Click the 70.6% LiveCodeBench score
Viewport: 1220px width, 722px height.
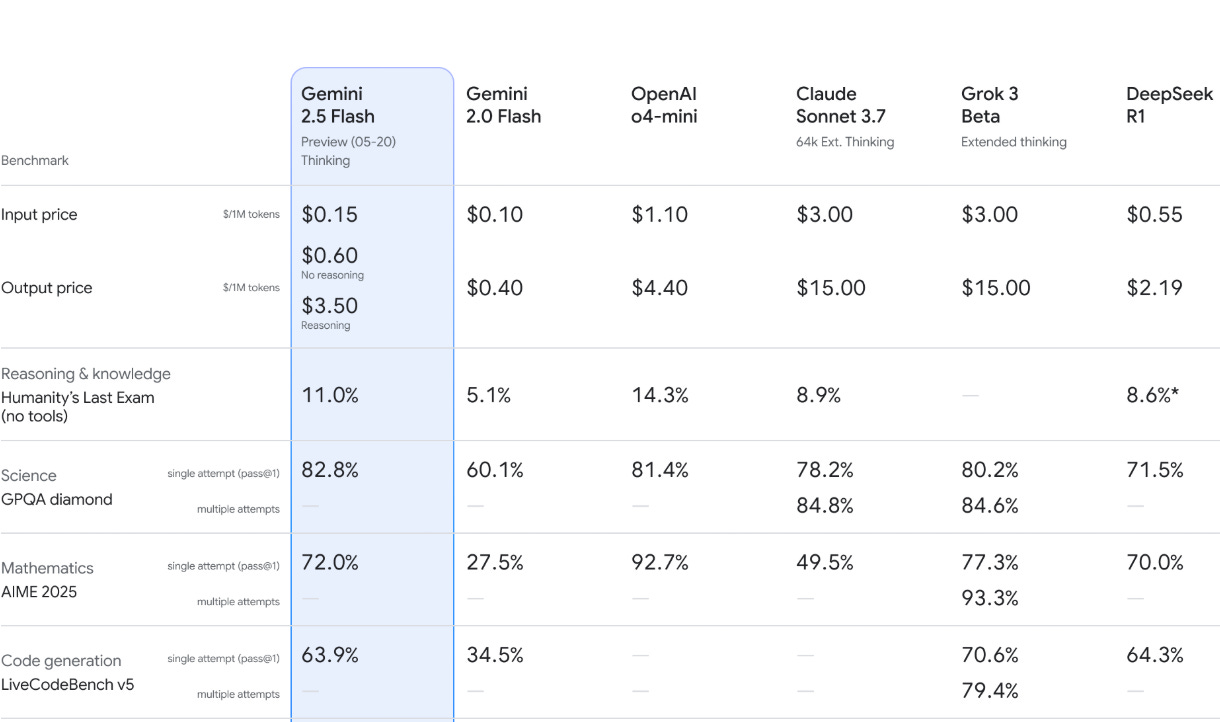tap(990, 656)
